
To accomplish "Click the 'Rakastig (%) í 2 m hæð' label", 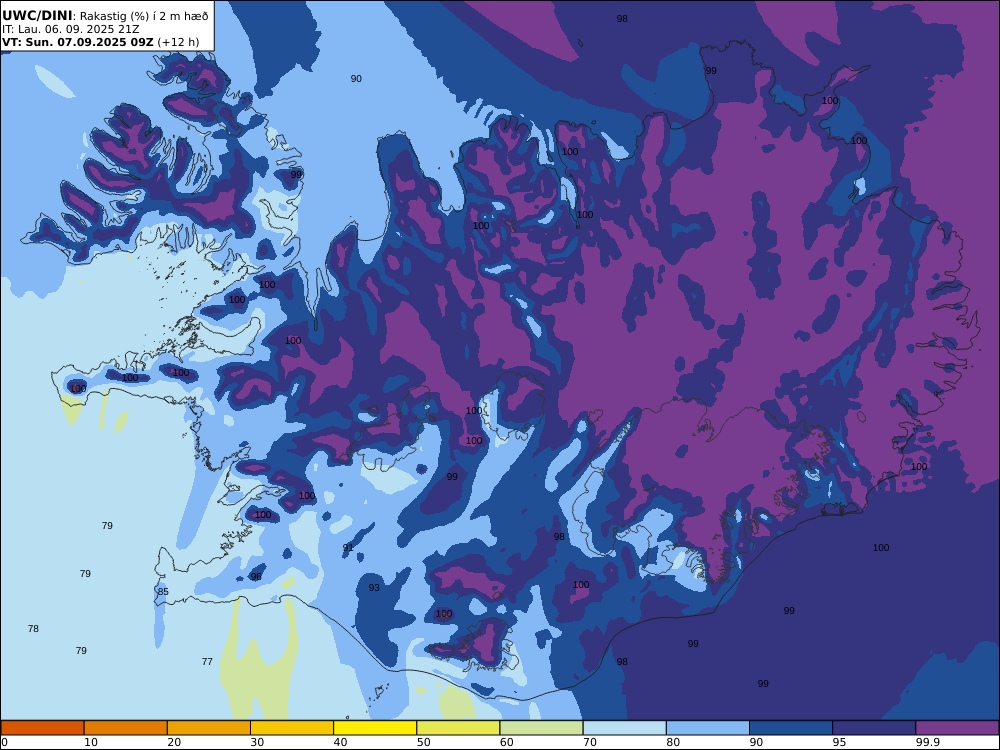I will (x=144, y=16).
